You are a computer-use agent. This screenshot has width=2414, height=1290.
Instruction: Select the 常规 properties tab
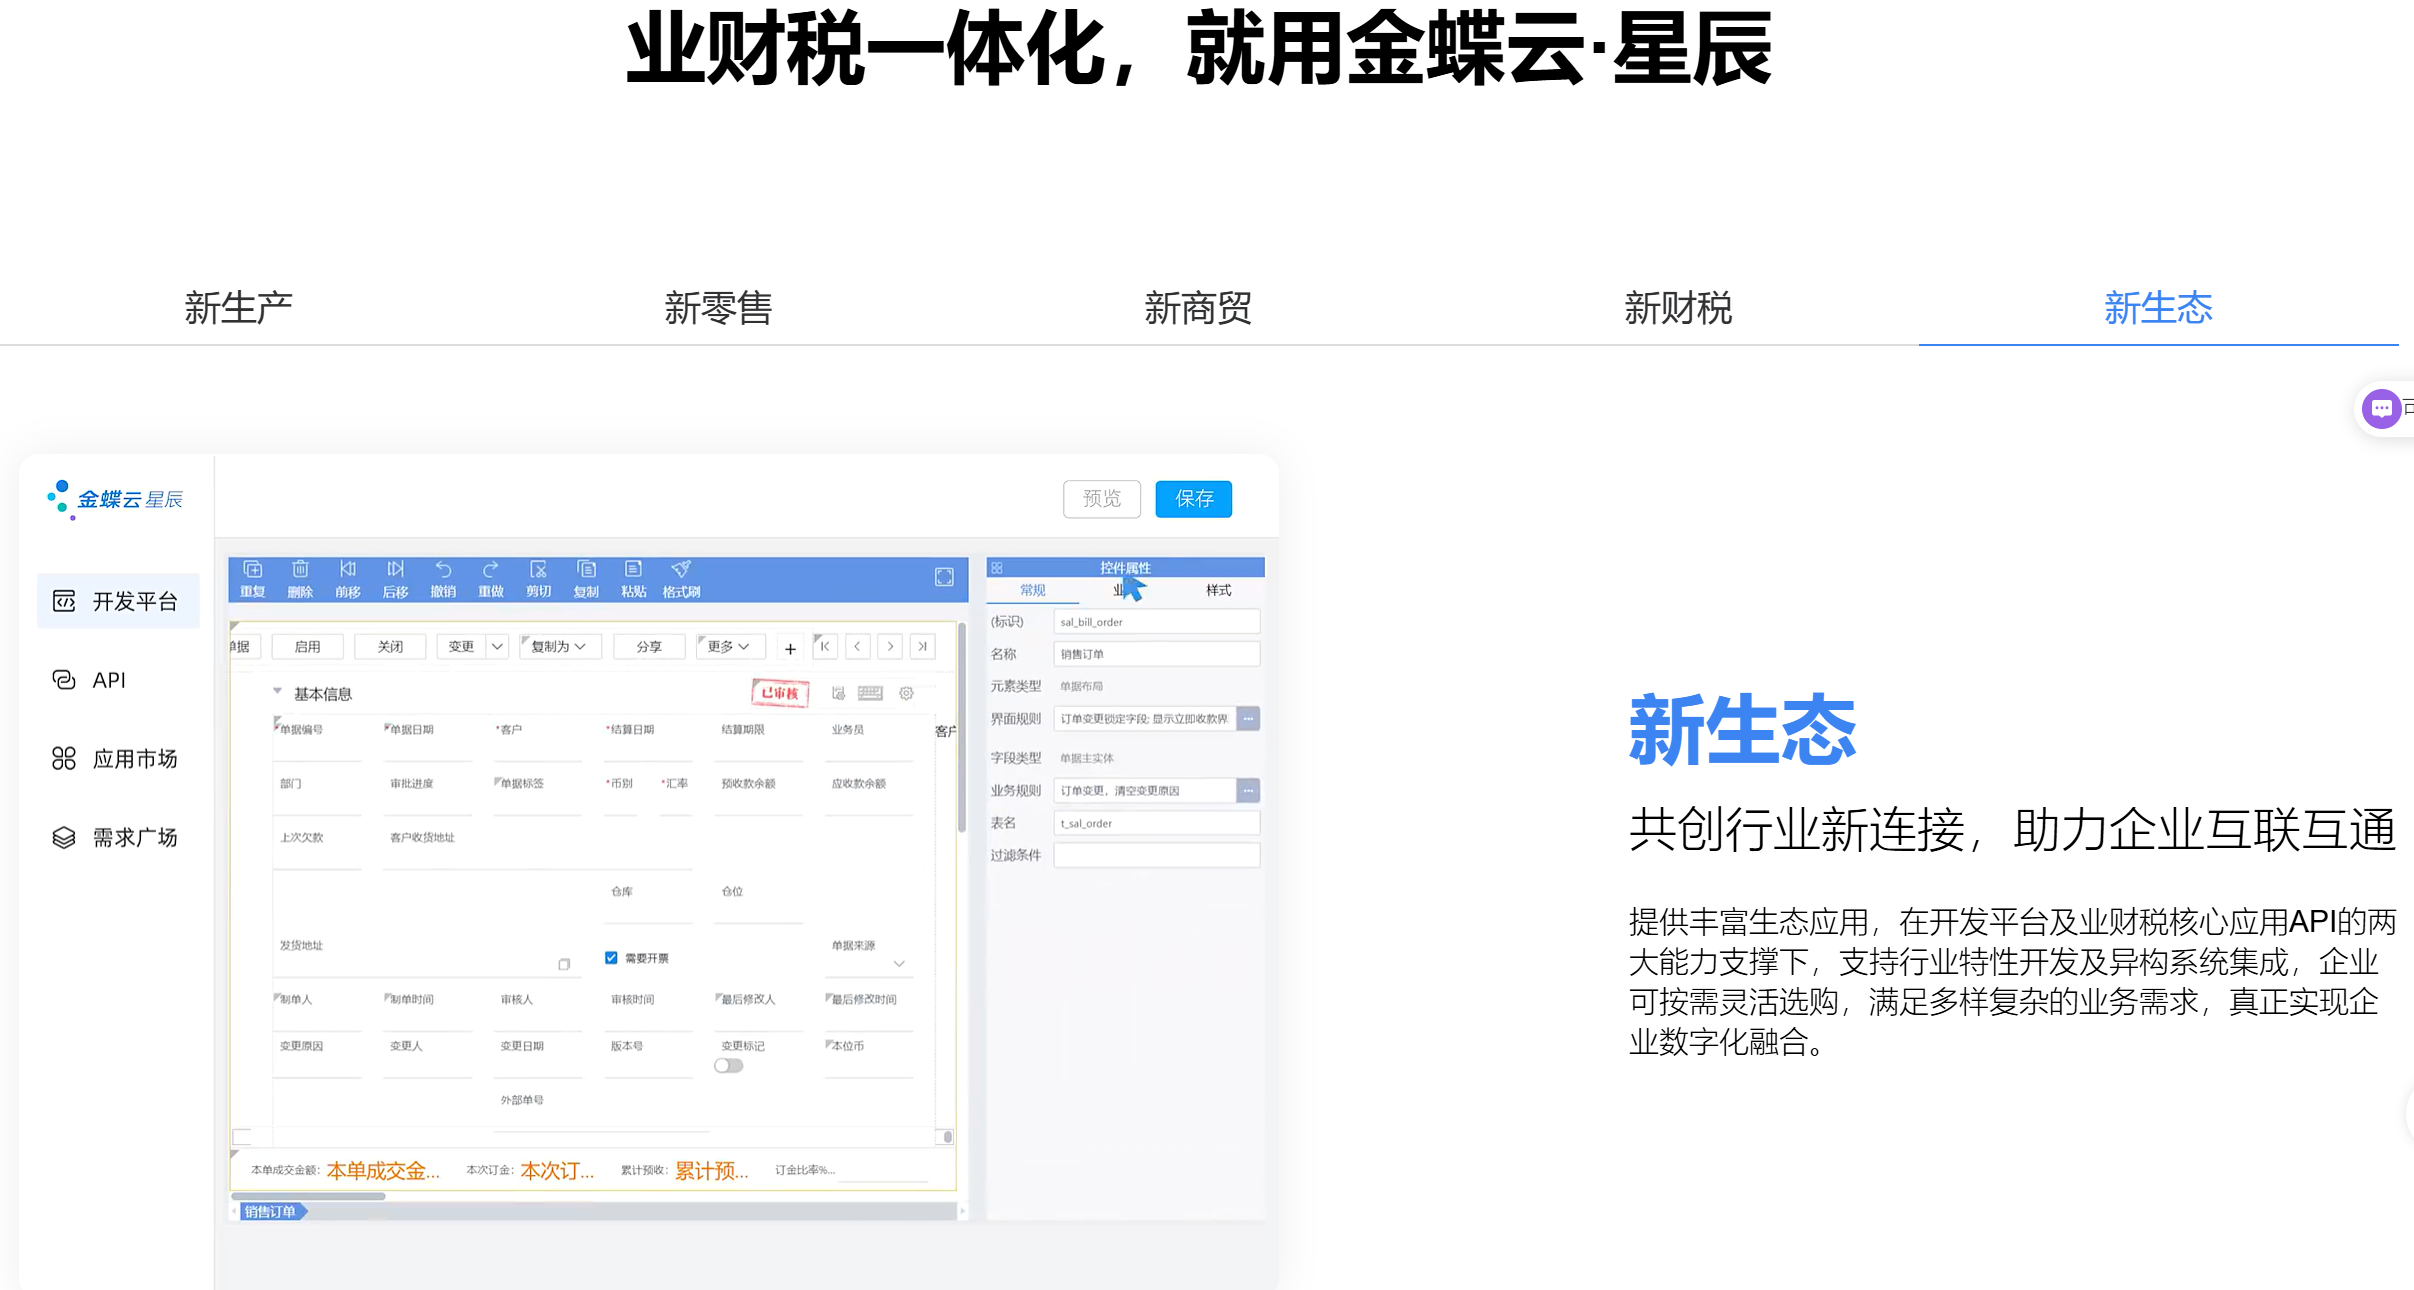[1033, 590]
